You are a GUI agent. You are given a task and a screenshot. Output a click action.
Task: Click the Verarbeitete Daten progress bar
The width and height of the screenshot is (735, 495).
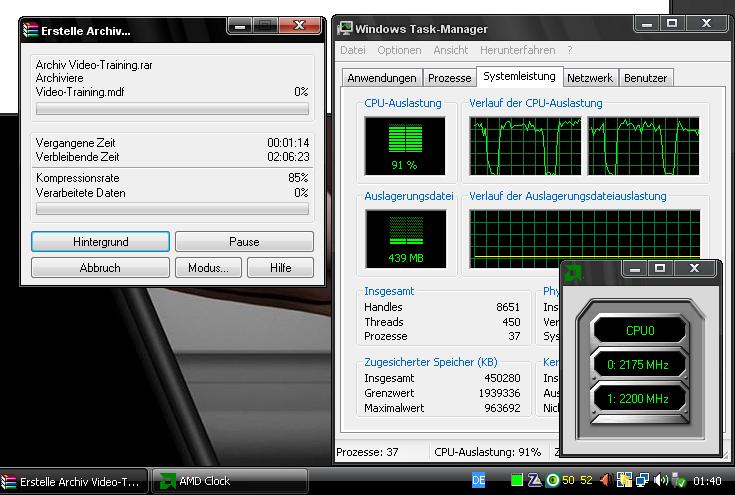[x=172, y=209]
